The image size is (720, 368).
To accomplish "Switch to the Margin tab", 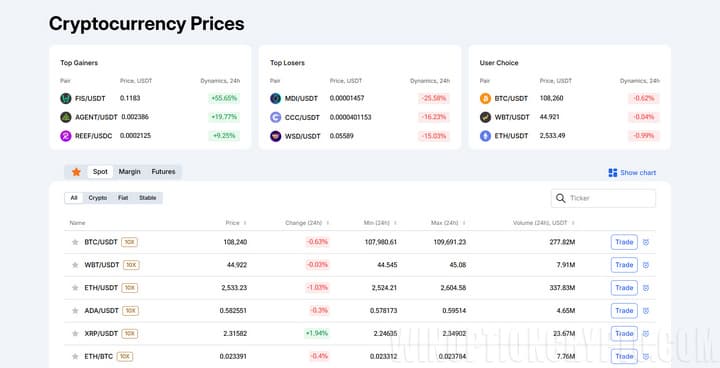I will coord(129,172).
